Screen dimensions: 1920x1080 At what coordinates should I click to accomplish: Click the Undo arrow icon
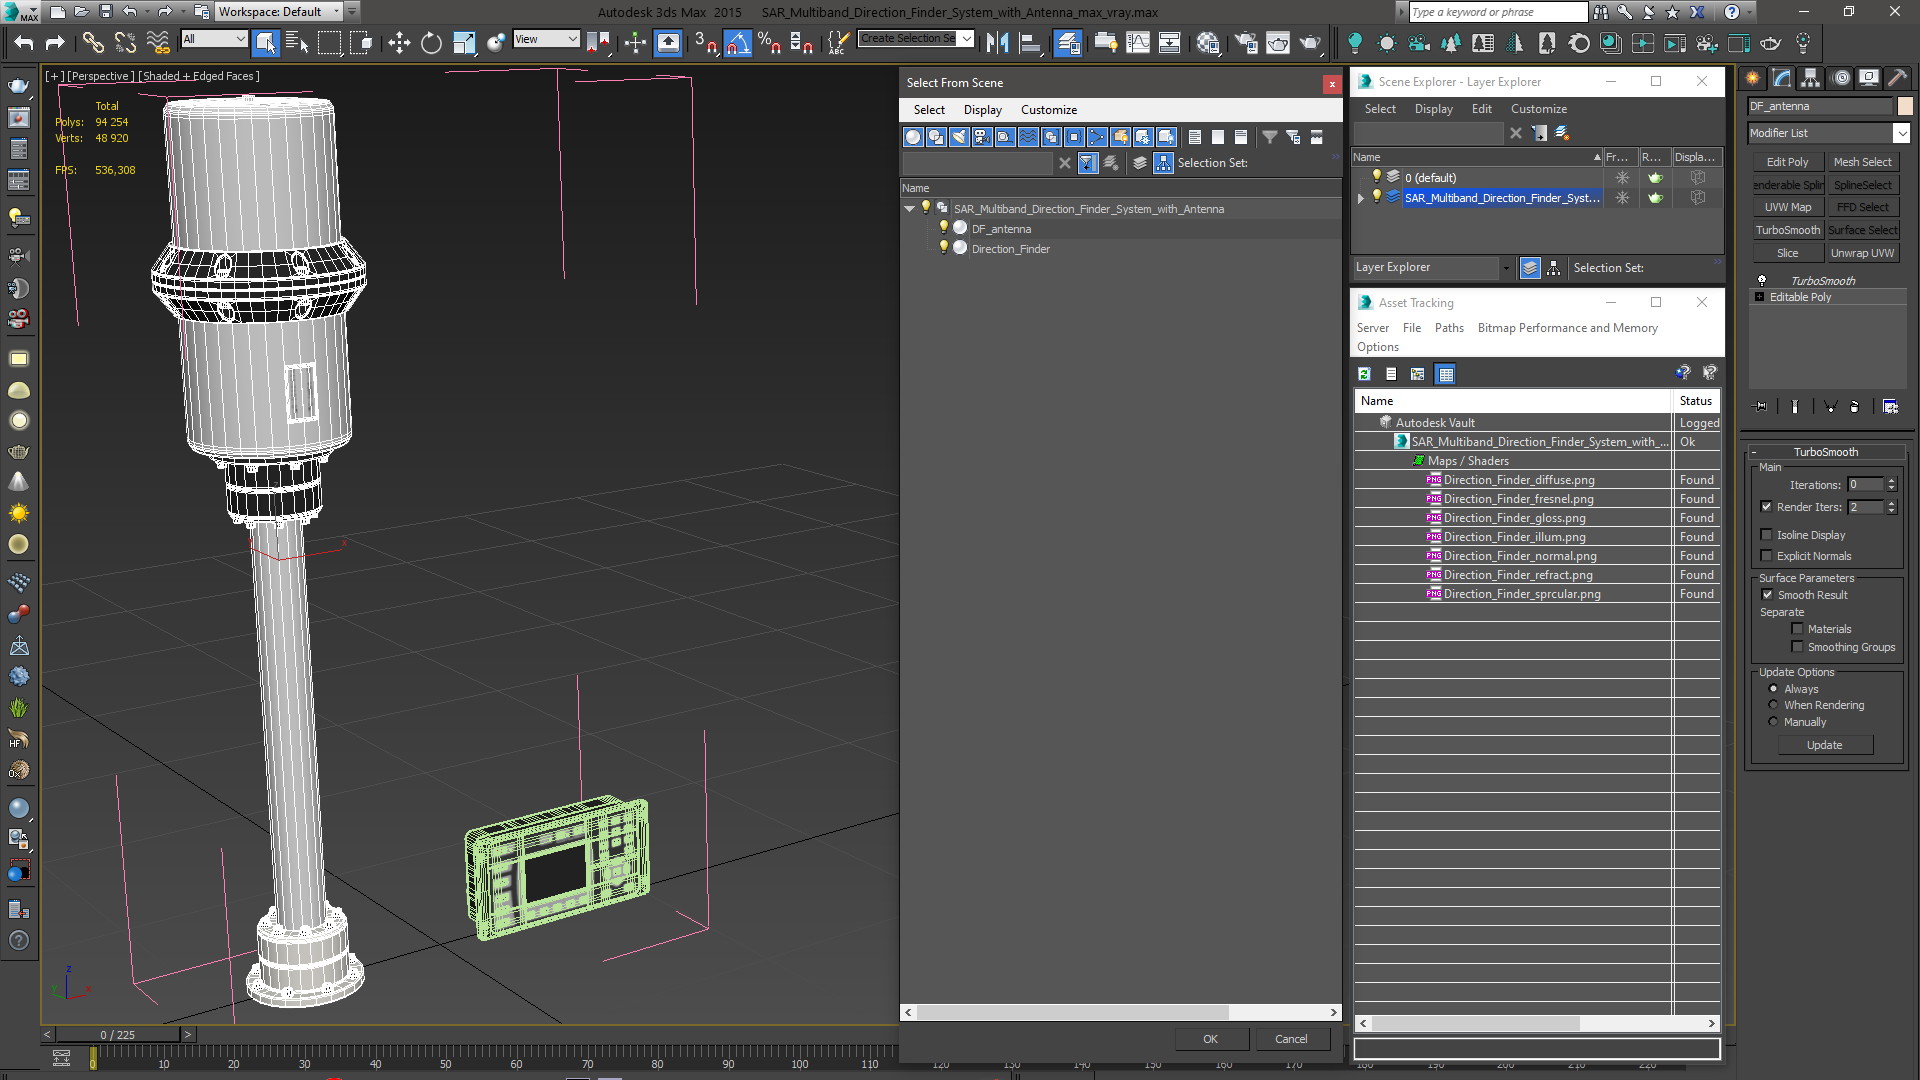pos(23,43)
